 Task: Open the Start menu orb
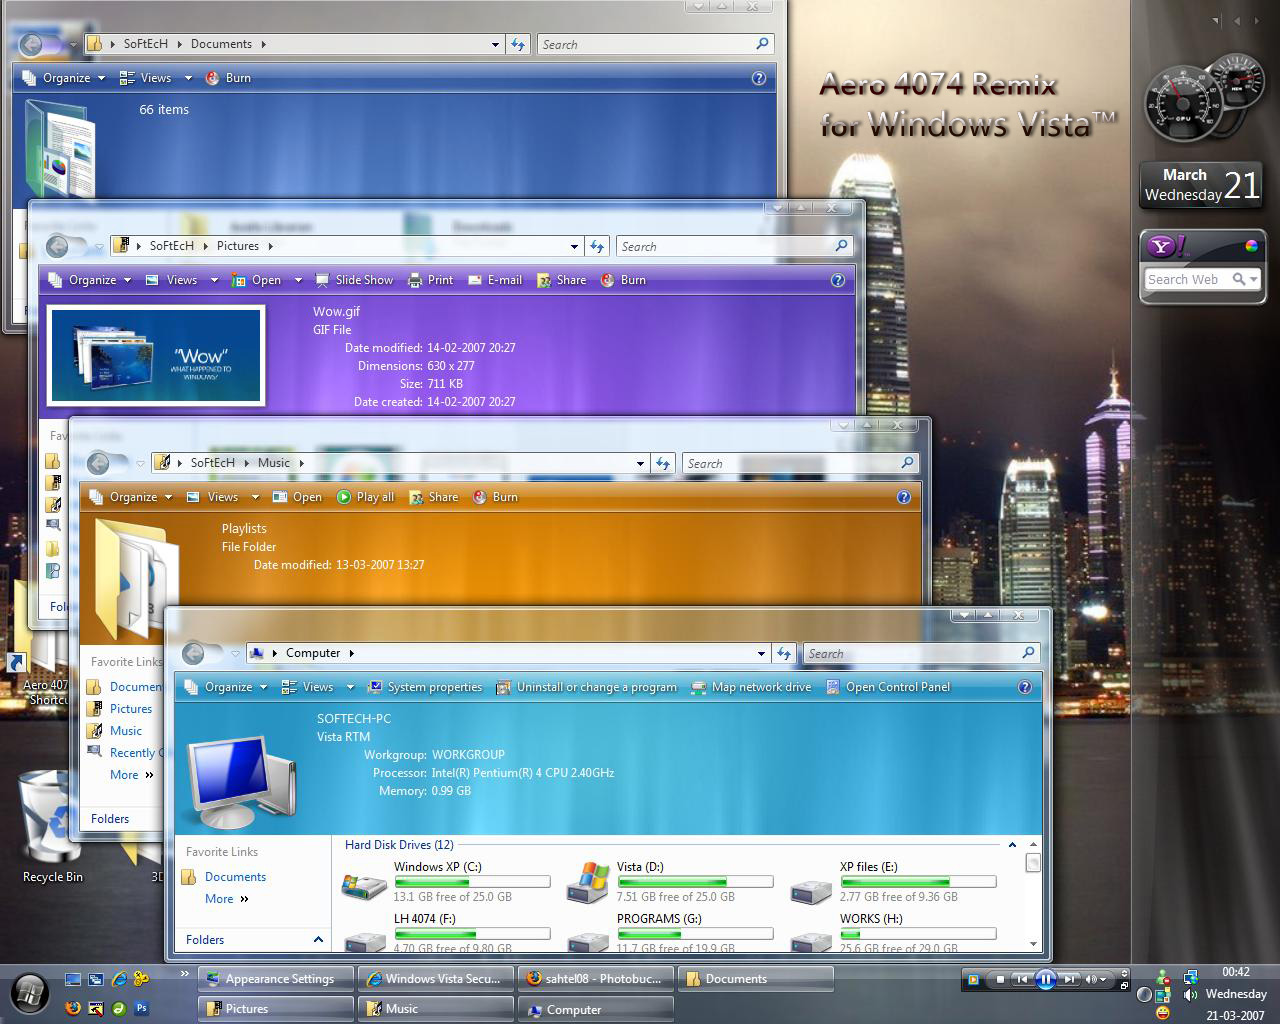point(28,993)
